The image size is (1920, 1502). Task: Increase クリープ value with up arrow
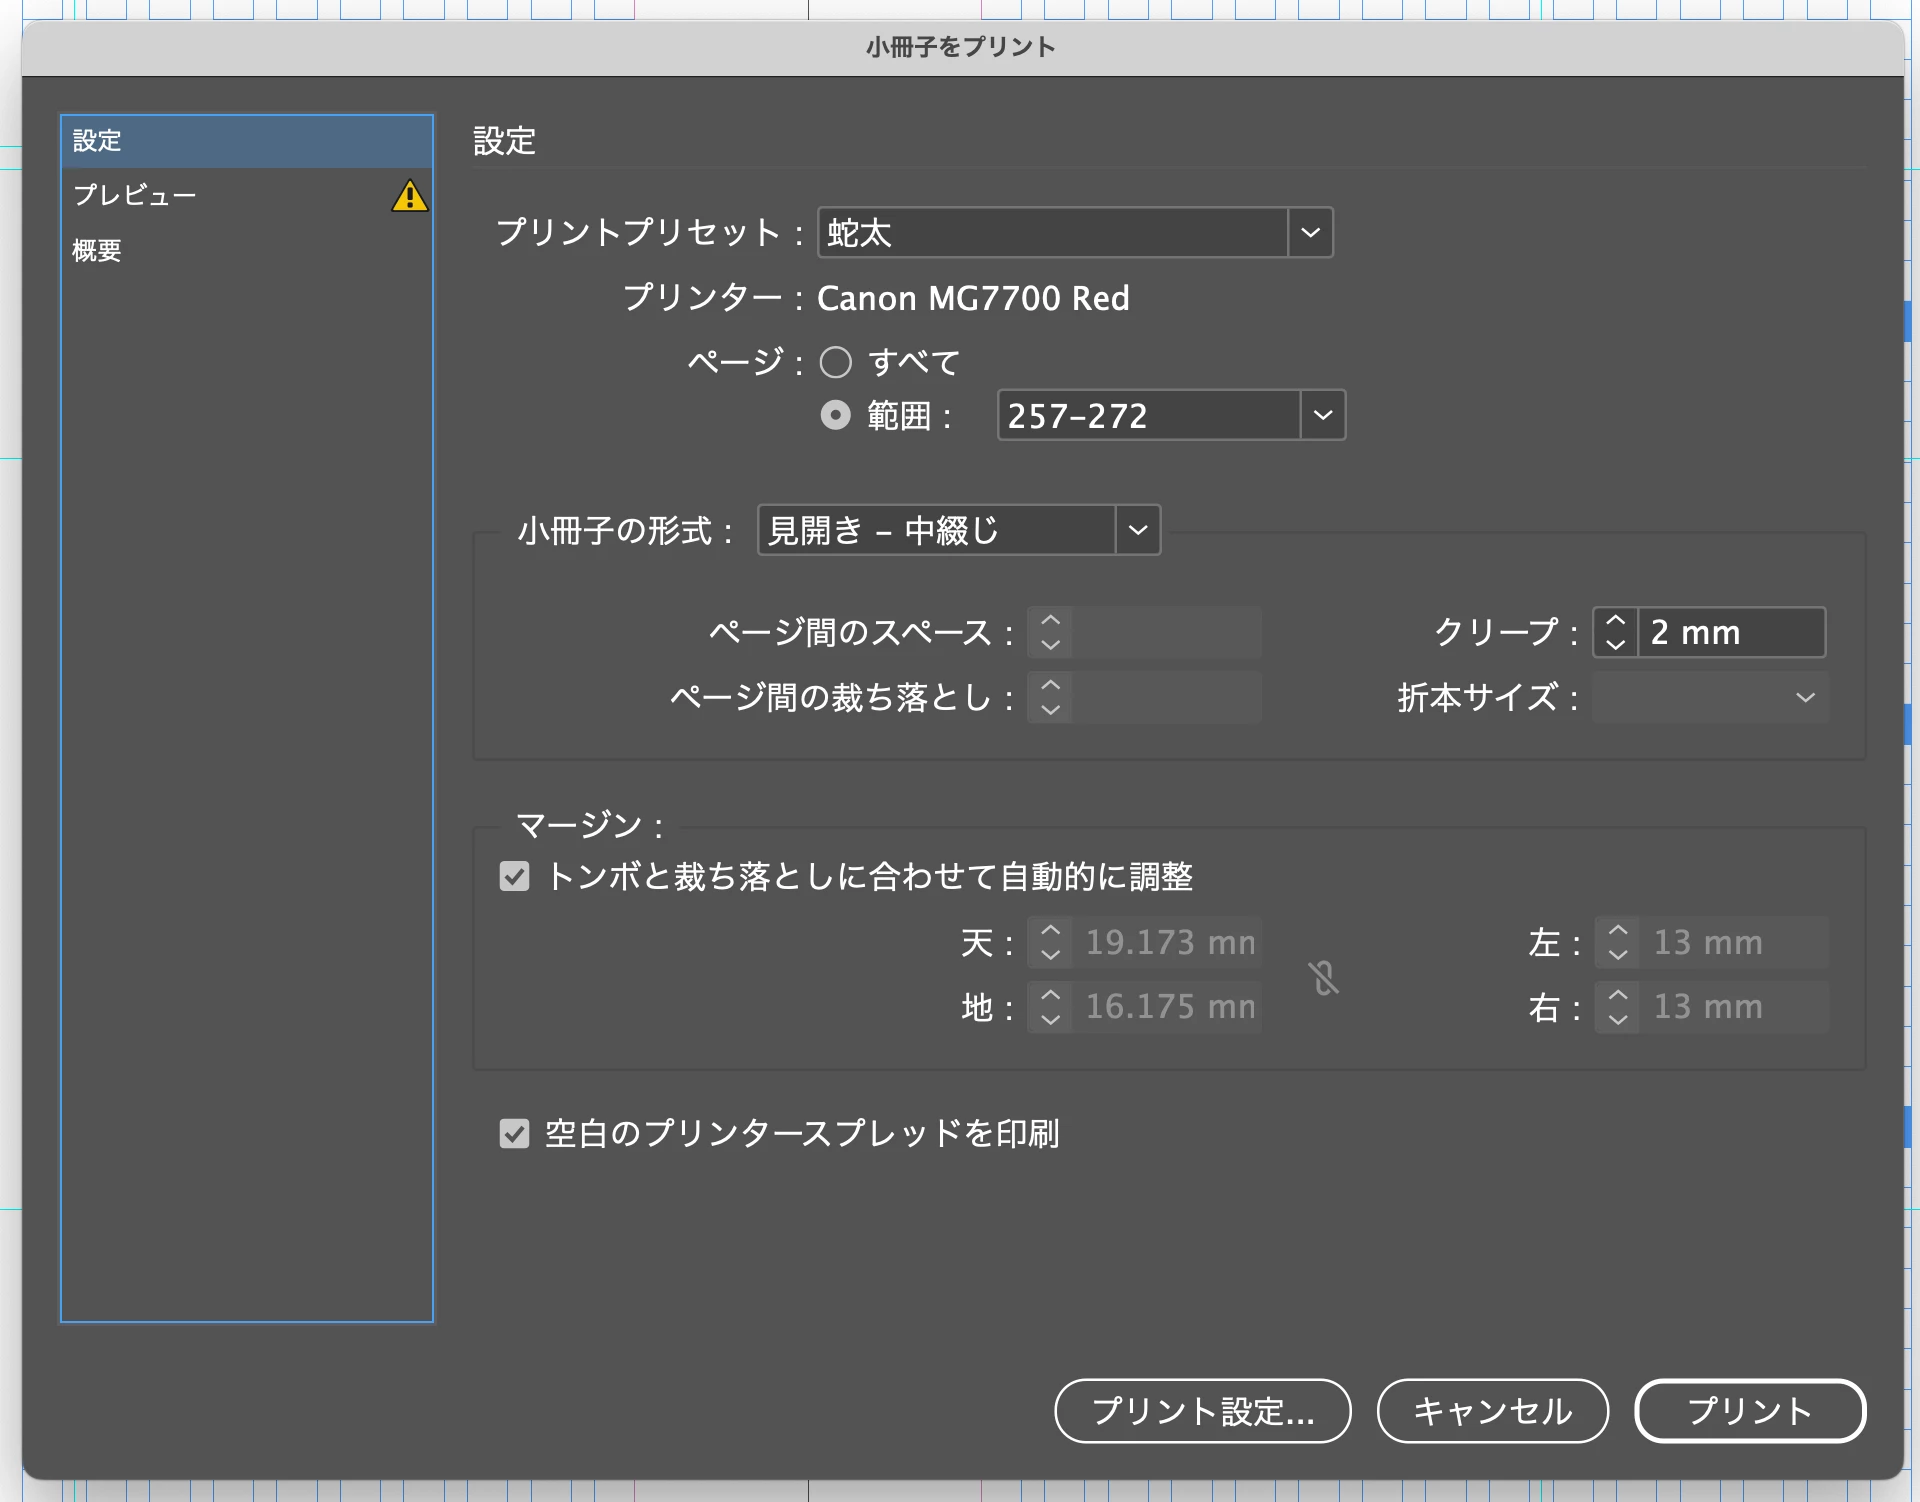point(1615,621)
